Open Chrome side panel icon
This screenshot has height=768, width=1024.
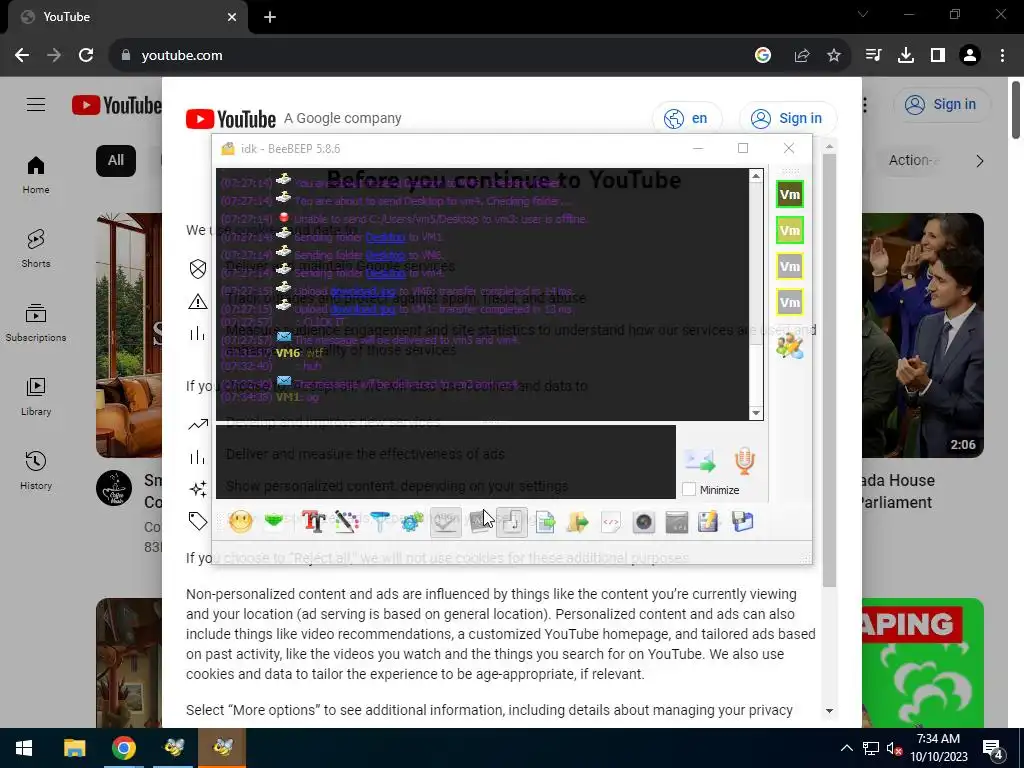point(938,56)
